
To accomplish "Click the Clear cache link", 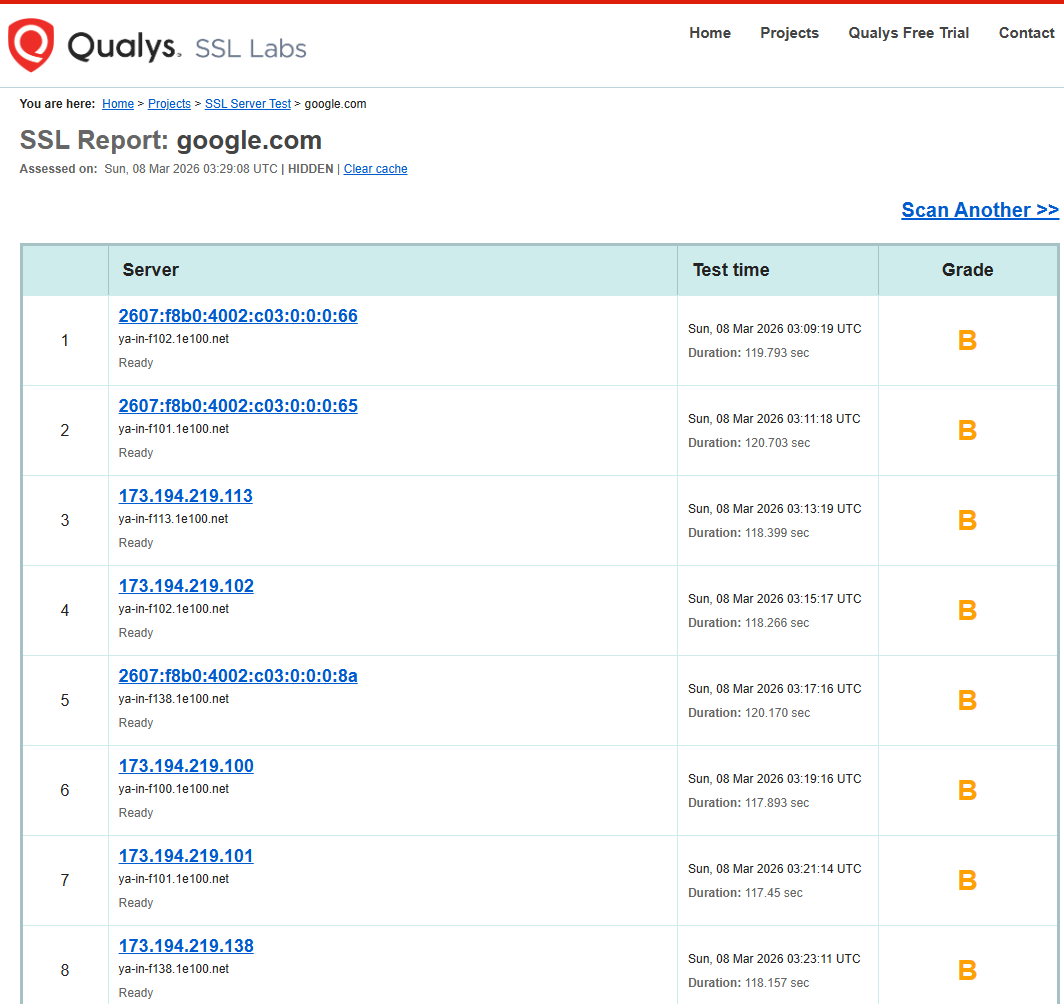I will 375,169.
